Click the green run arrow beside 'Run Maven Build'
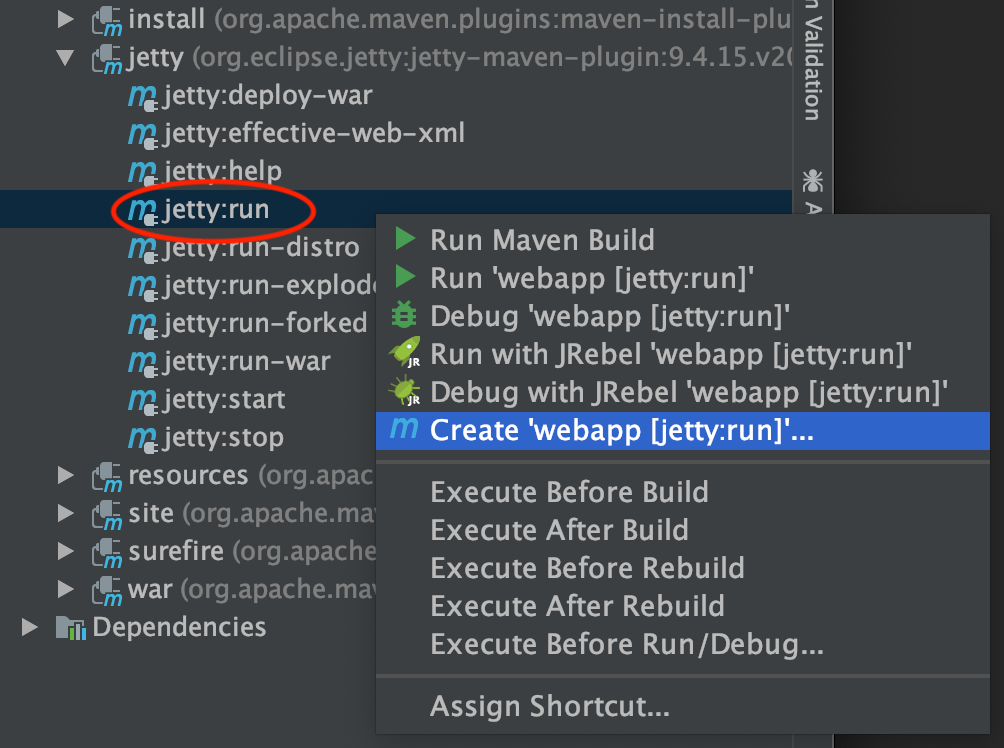This screenshot has height=748, width=1004. pyautogui.click(x=404, y=240)
